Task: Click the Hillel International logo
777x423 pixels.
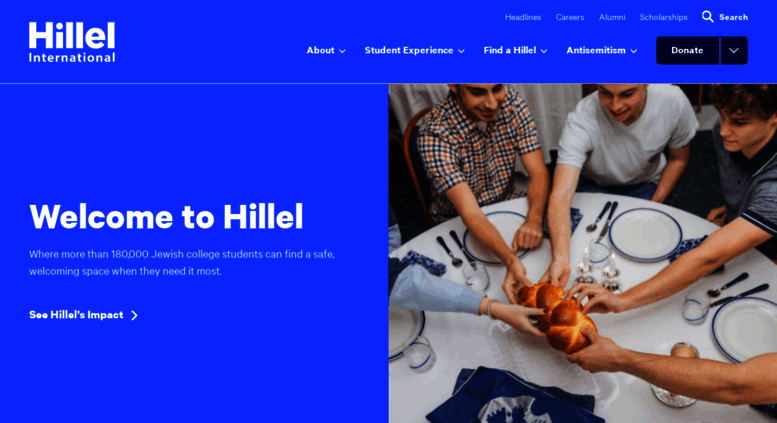Action: click(x=72, y=42)
